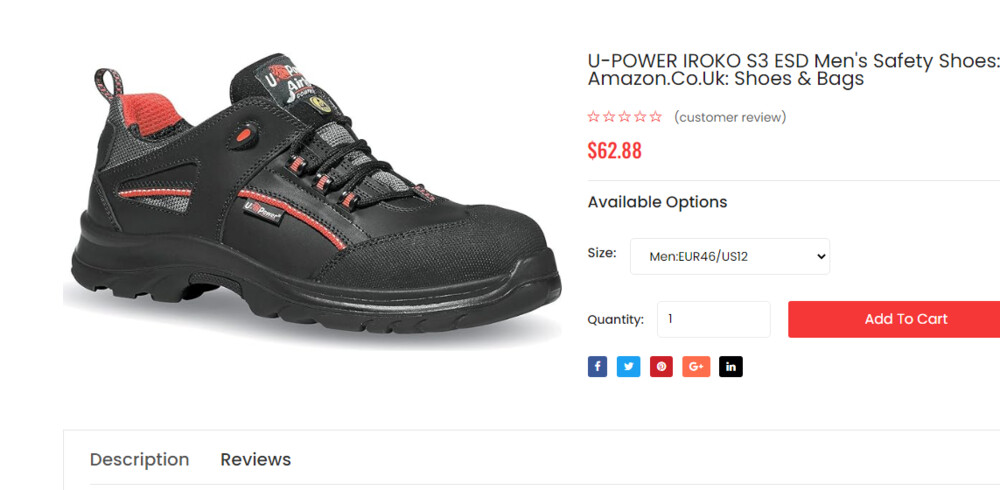Click the first rating star
Screen dimensions: 1000x490
click(x=593, y=117)
